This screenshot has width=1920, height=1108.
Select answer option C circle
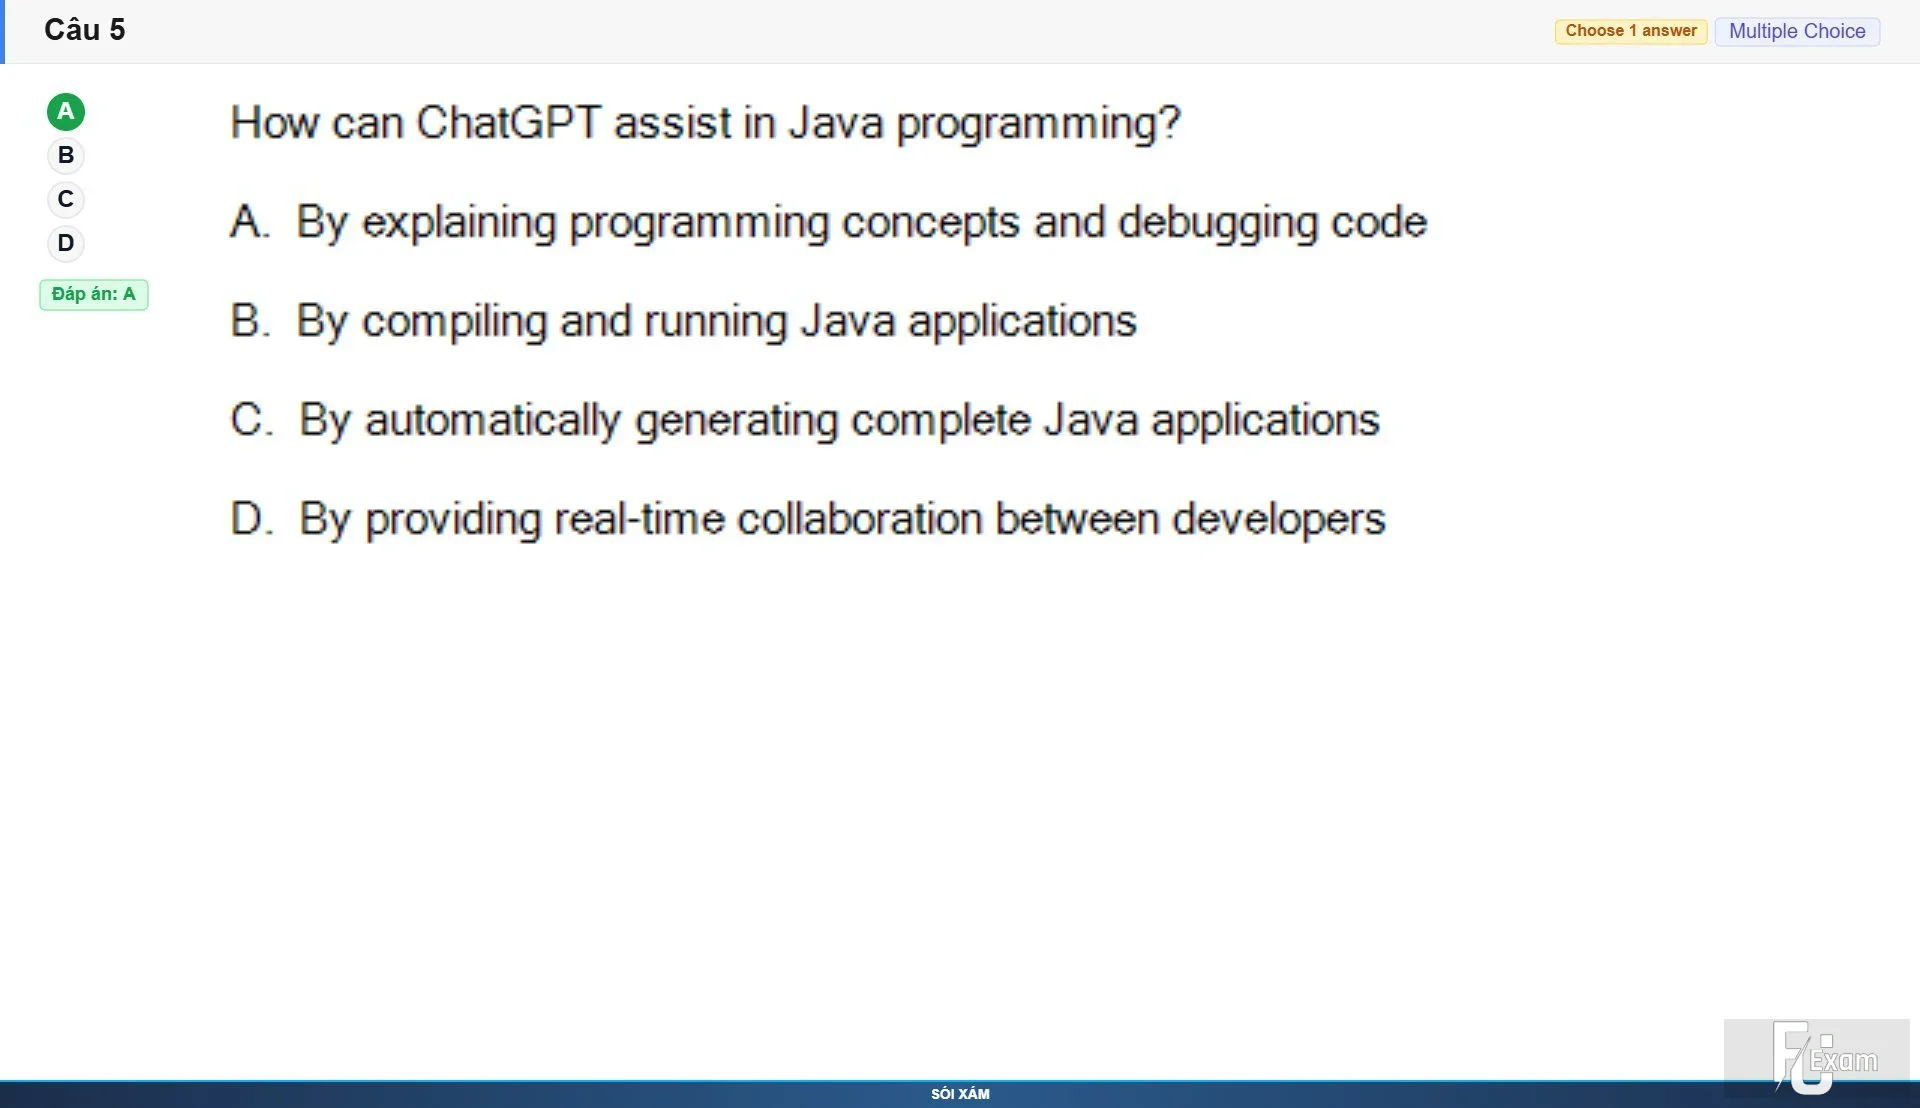pyautogui.click(x=66, y=200)
